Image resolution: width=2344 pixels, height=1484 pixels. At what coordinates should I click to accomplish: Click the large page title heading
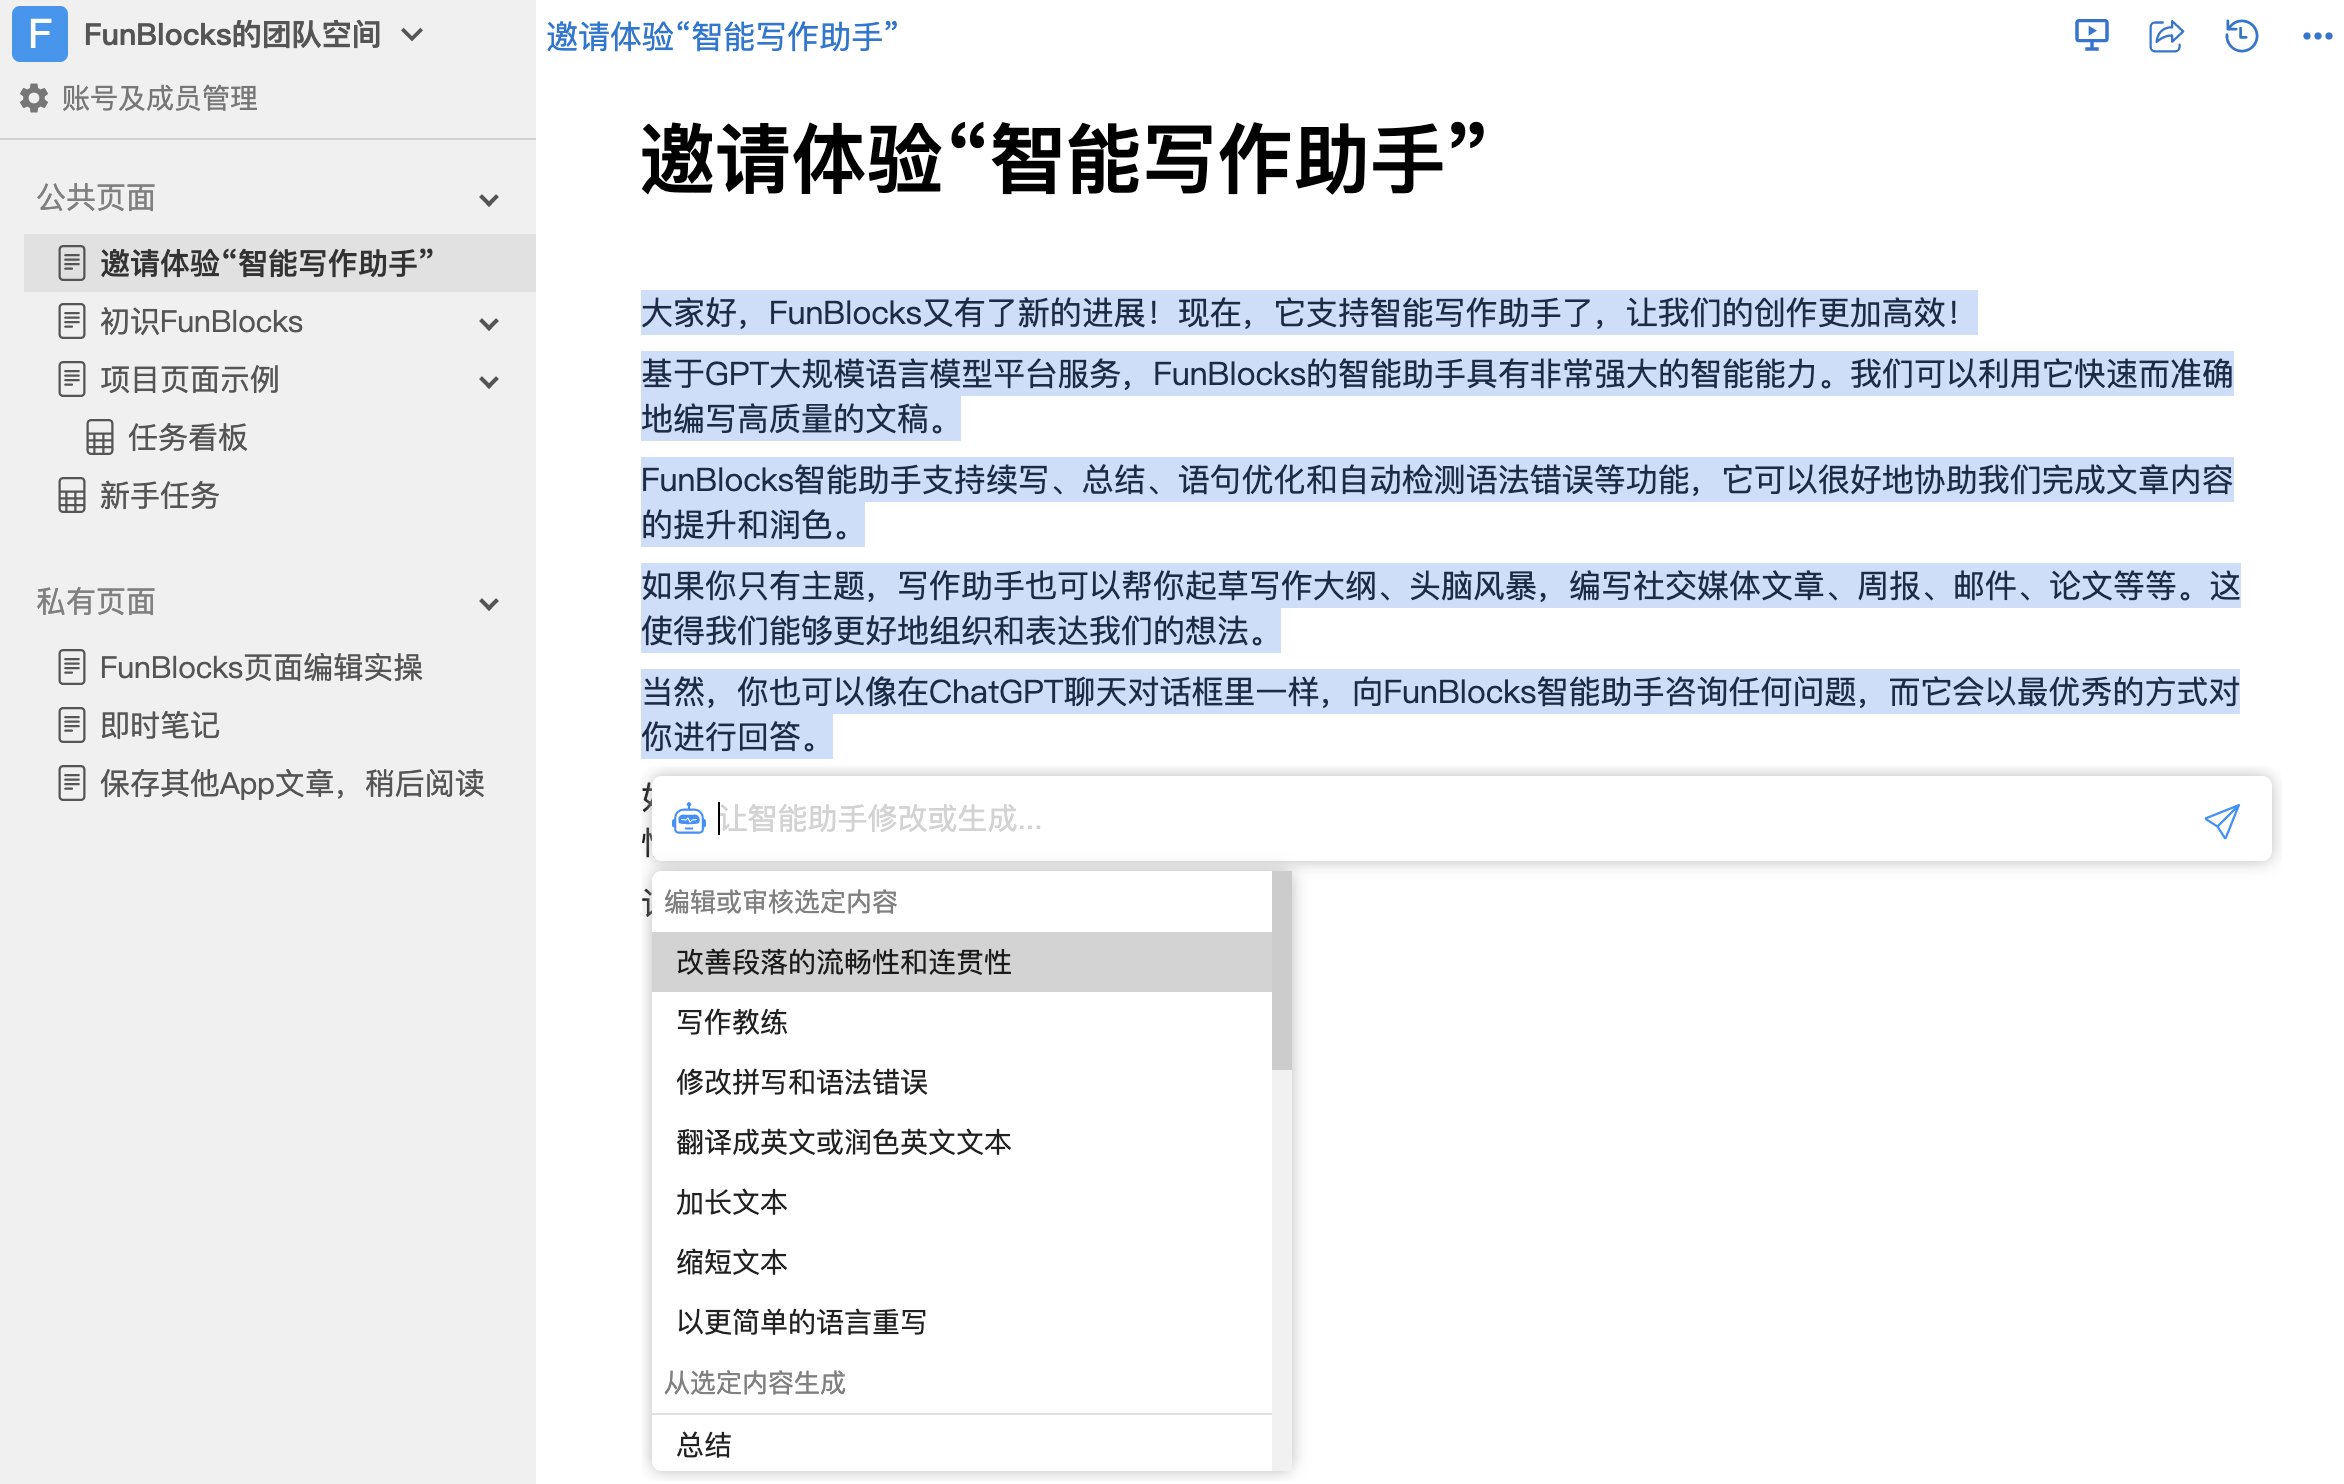(1063, 158)
